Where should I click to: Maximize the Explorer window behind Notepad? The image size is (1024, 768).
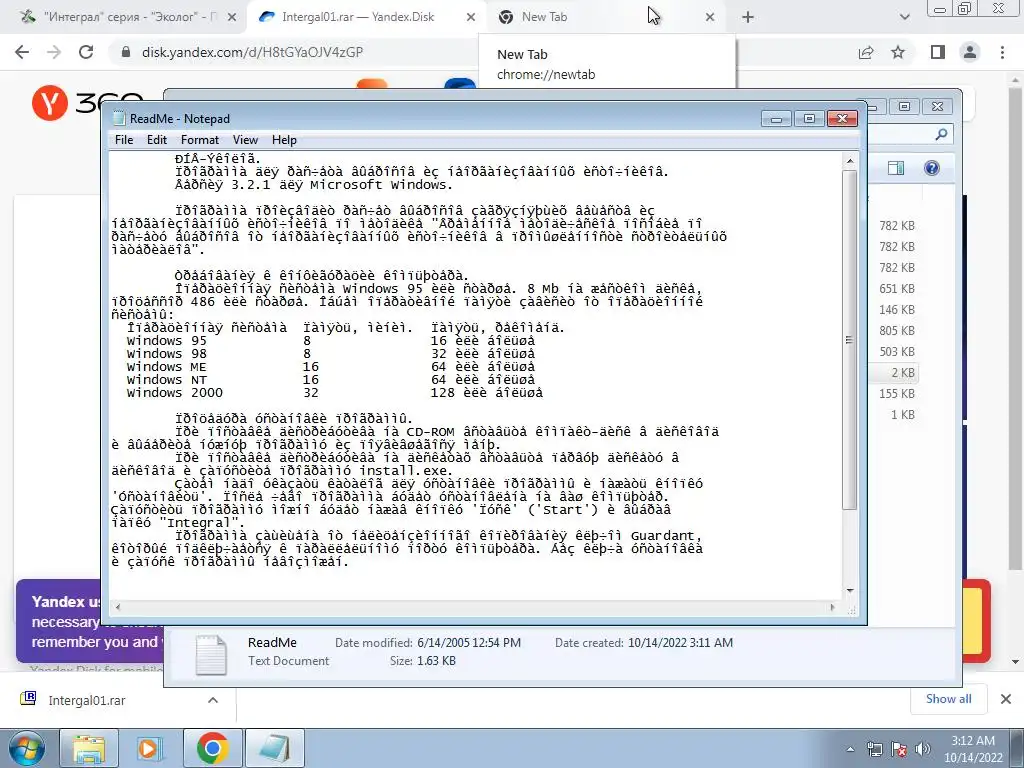pos(904,106)
